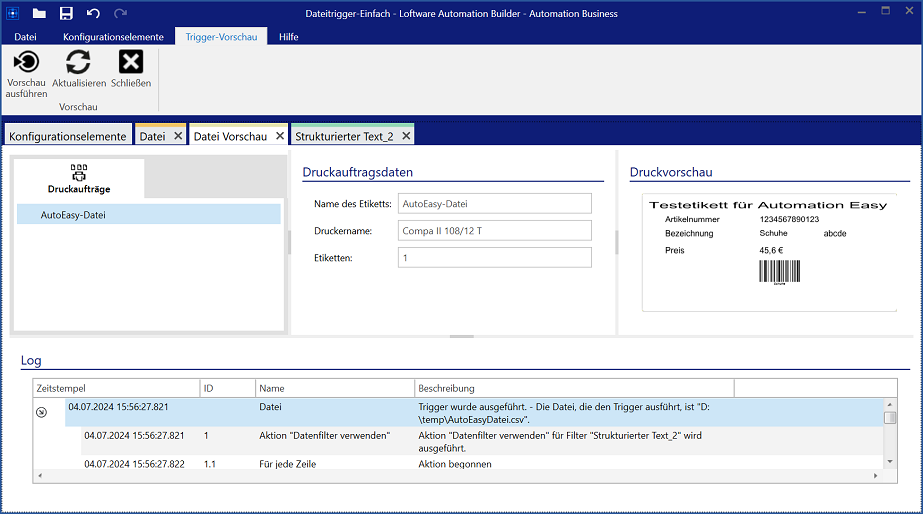Open the Konfigurationselemente ribbon tab
This screenshot has height=514, width=923.
tap(113, 37)
